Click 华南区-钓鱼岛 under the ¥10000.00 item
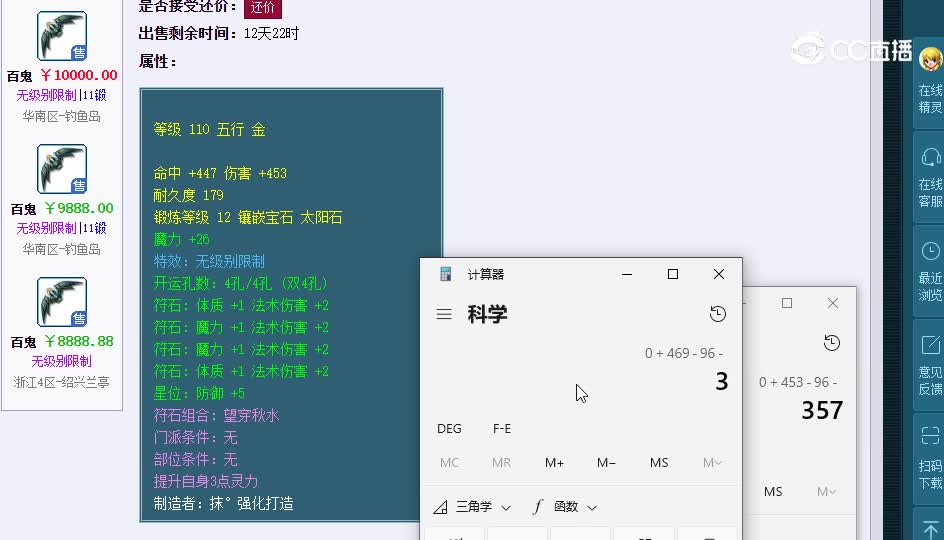Screen dimensions: 944x540 pyautogui.click(x=61, y=116)
